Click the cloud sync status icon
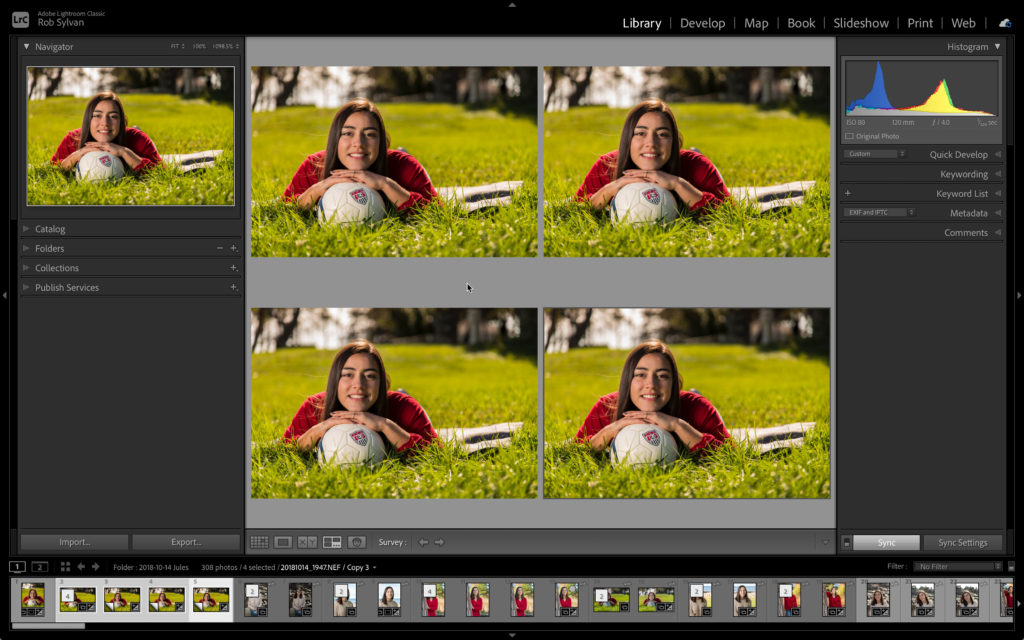The height and width of the screenshot is (640, 1024). pyautogui.click(x=1004, y=23)
